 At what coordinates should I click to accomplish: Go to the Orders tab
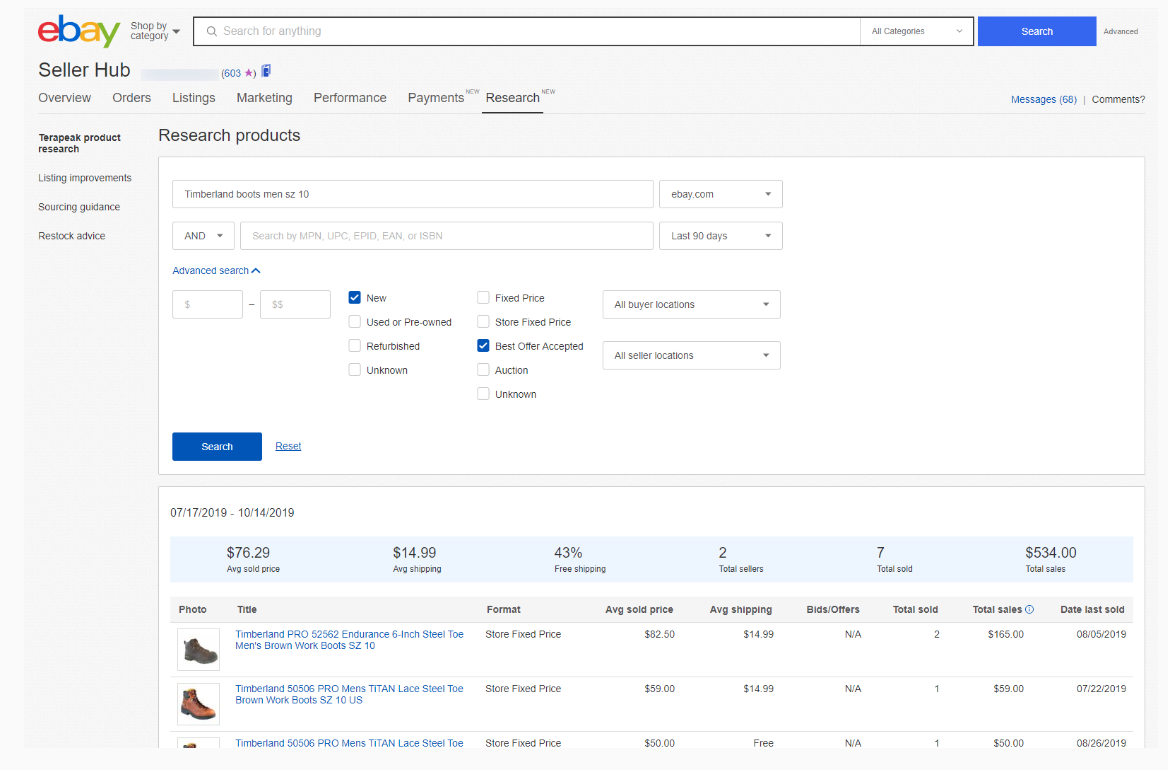(131, 98)
